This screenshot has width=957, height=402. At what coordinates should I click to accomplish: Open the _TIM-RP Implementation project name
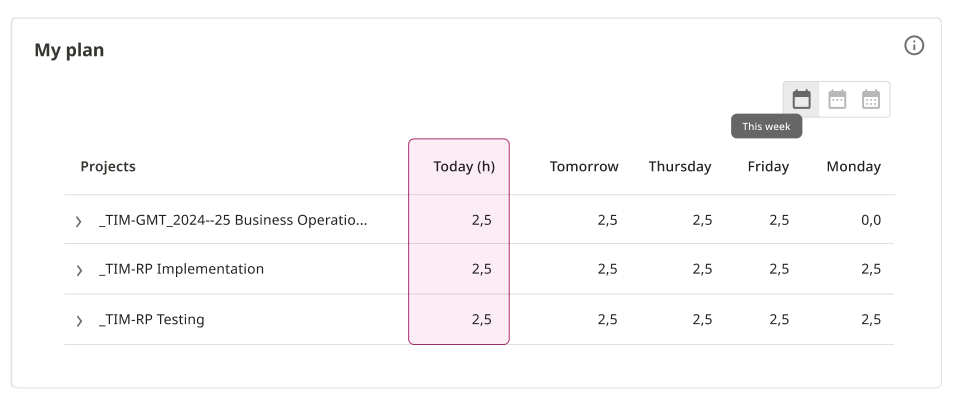click(181, 269)
